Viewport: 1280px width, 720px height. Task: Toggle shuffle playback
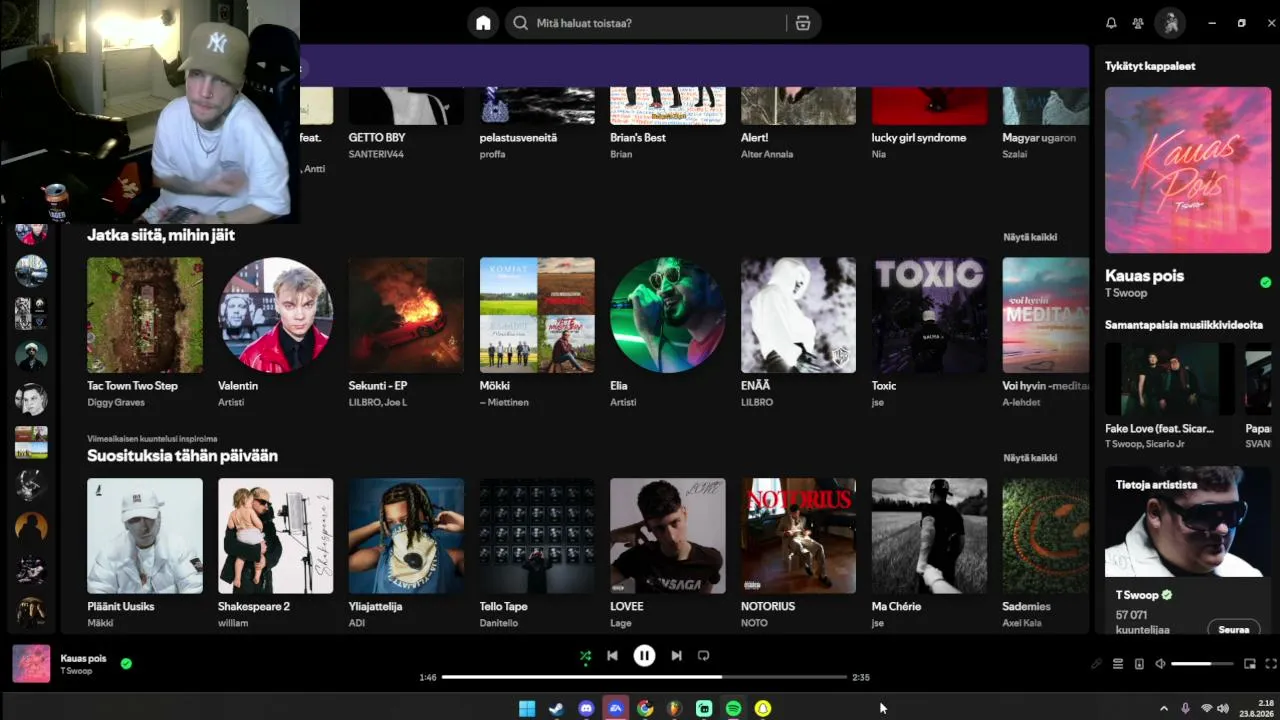pyautogui.click(x=585, y=656)
